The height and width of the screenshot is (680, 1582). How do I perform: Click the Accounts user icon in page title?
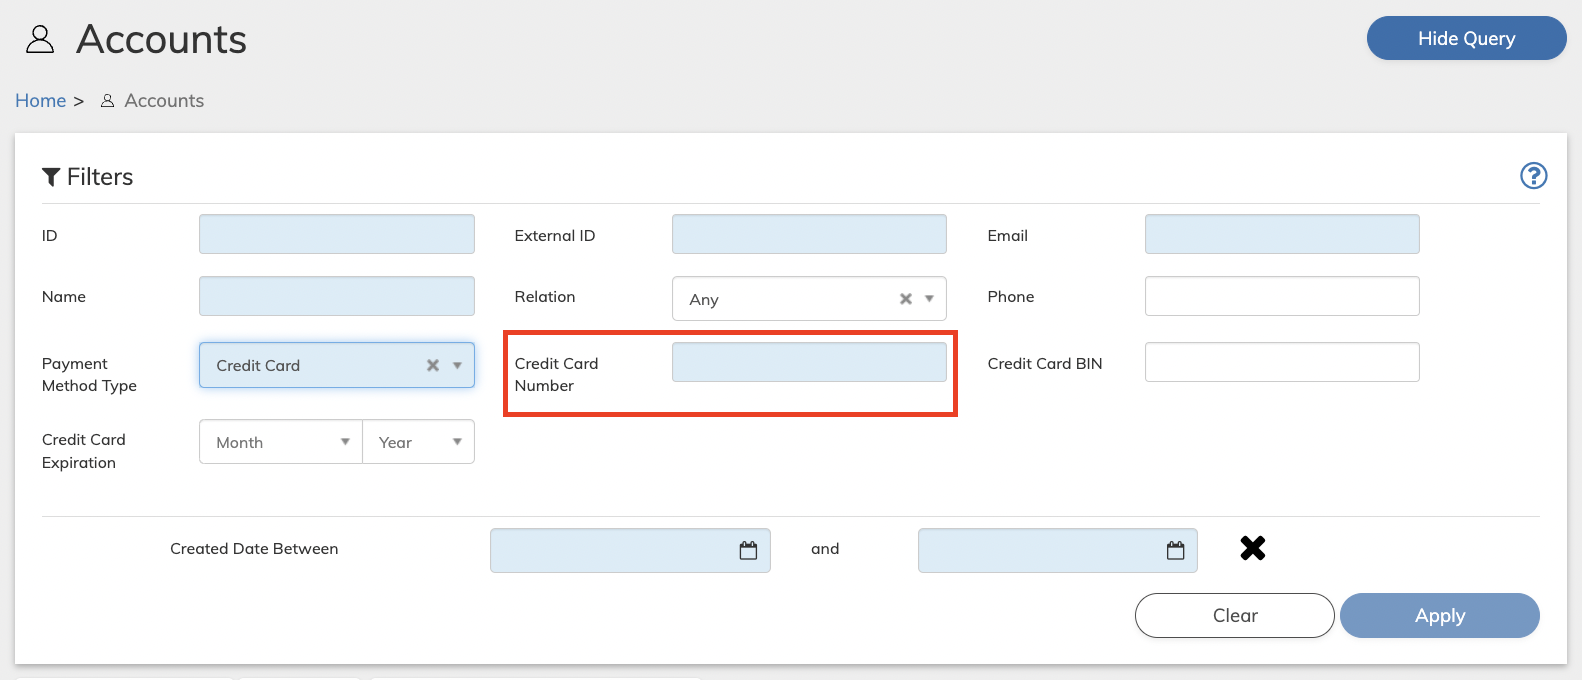(40, 39)
